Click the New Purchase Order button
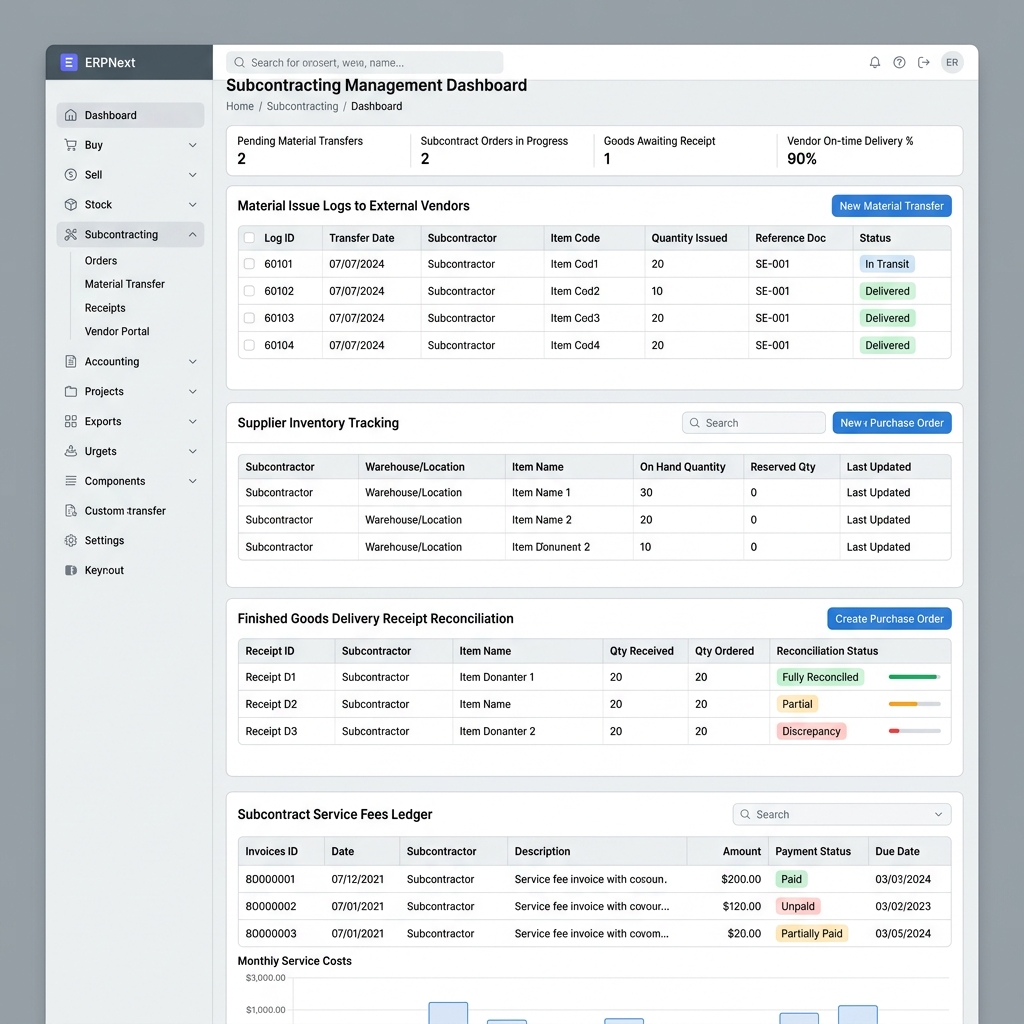 click(891, 423)
